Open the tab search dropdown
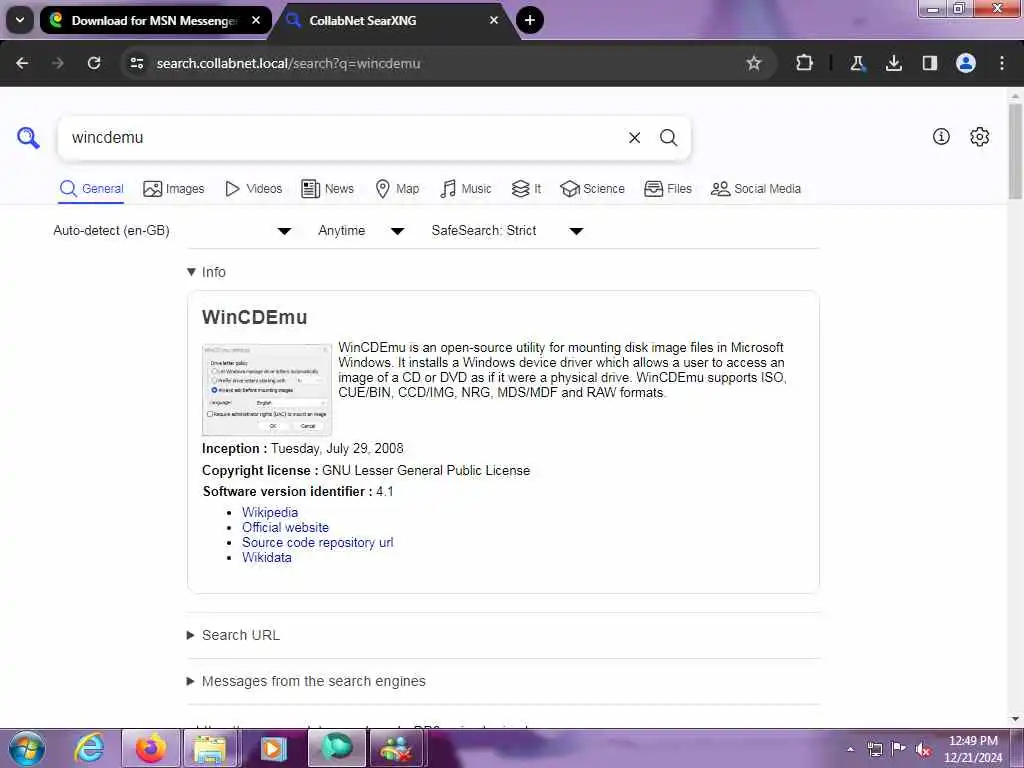Image resolution: width=1024 pixels, height=768 pixels. [20, 20]
